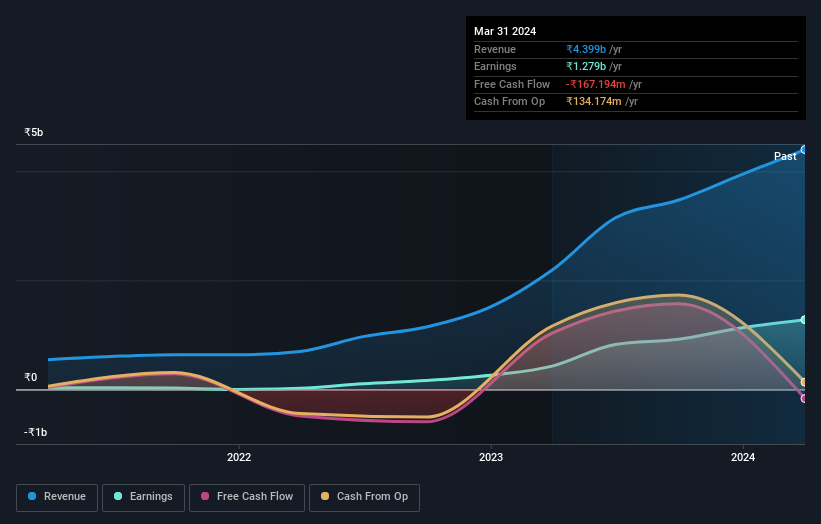
Task: Click the Cash From Op label in tooltip
Action: pyautogui.click(x=509, y=102)
